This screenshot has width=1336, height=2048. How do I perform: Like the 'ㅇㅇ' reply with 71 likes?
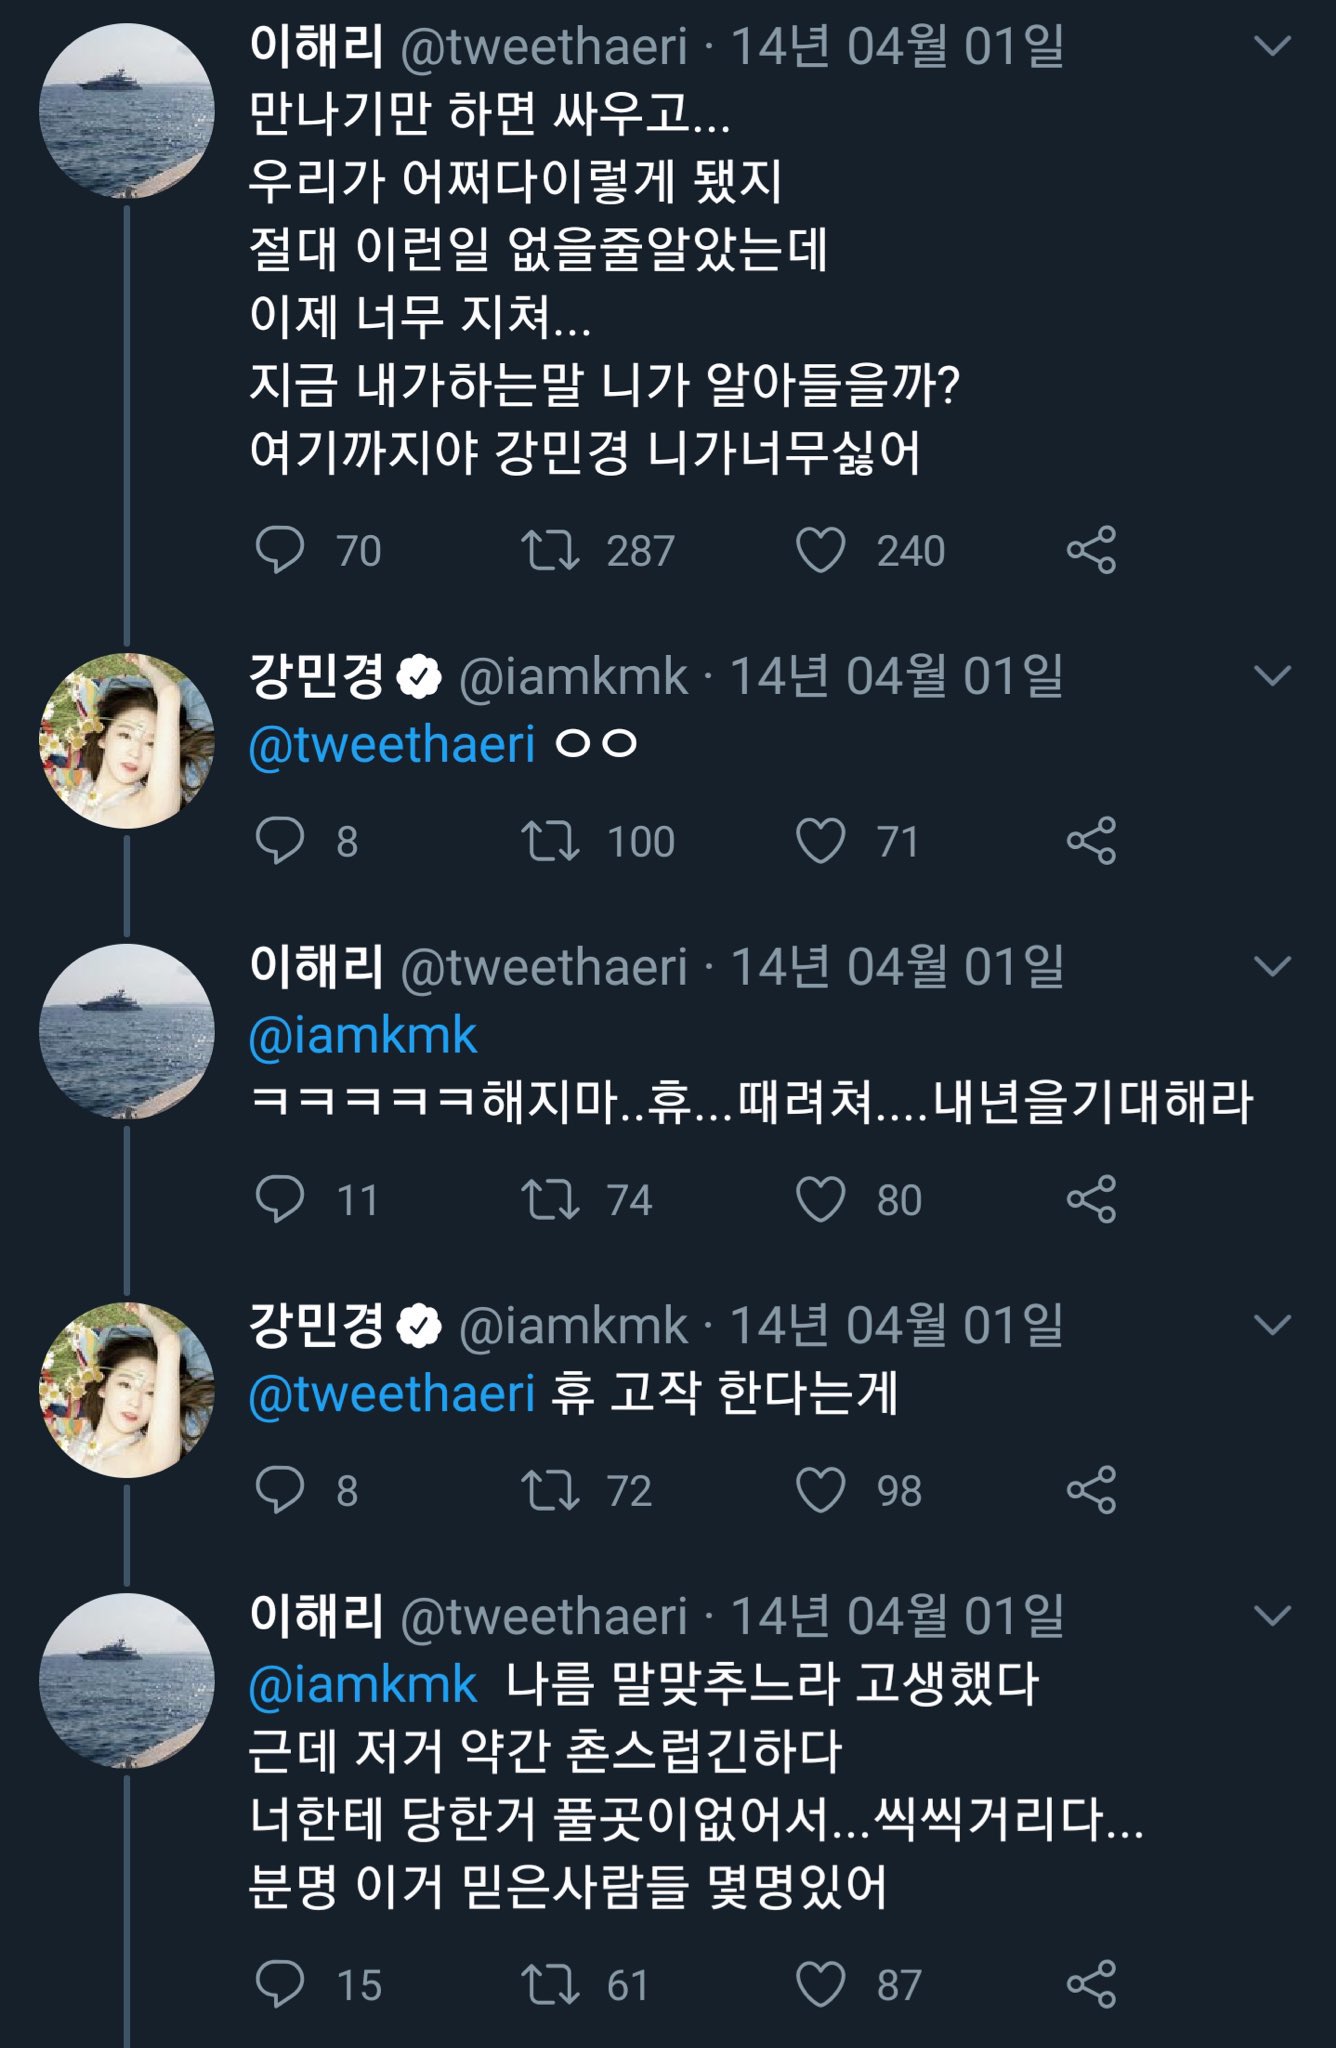[820, 840]
